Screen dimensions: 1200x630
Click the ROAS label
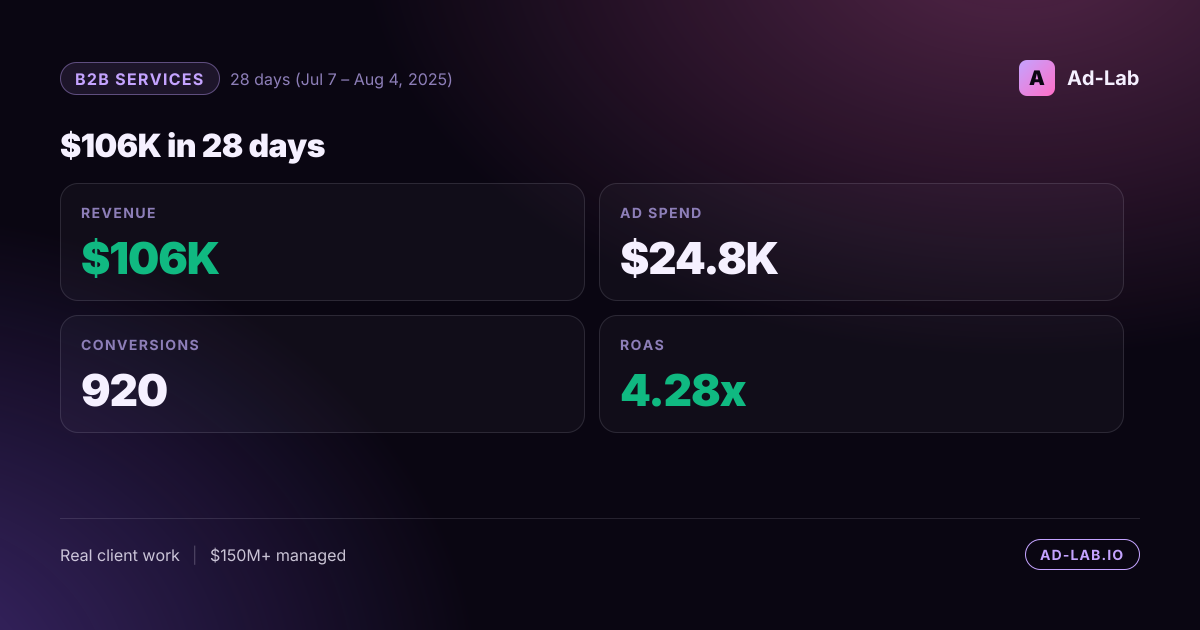point(642,345)
